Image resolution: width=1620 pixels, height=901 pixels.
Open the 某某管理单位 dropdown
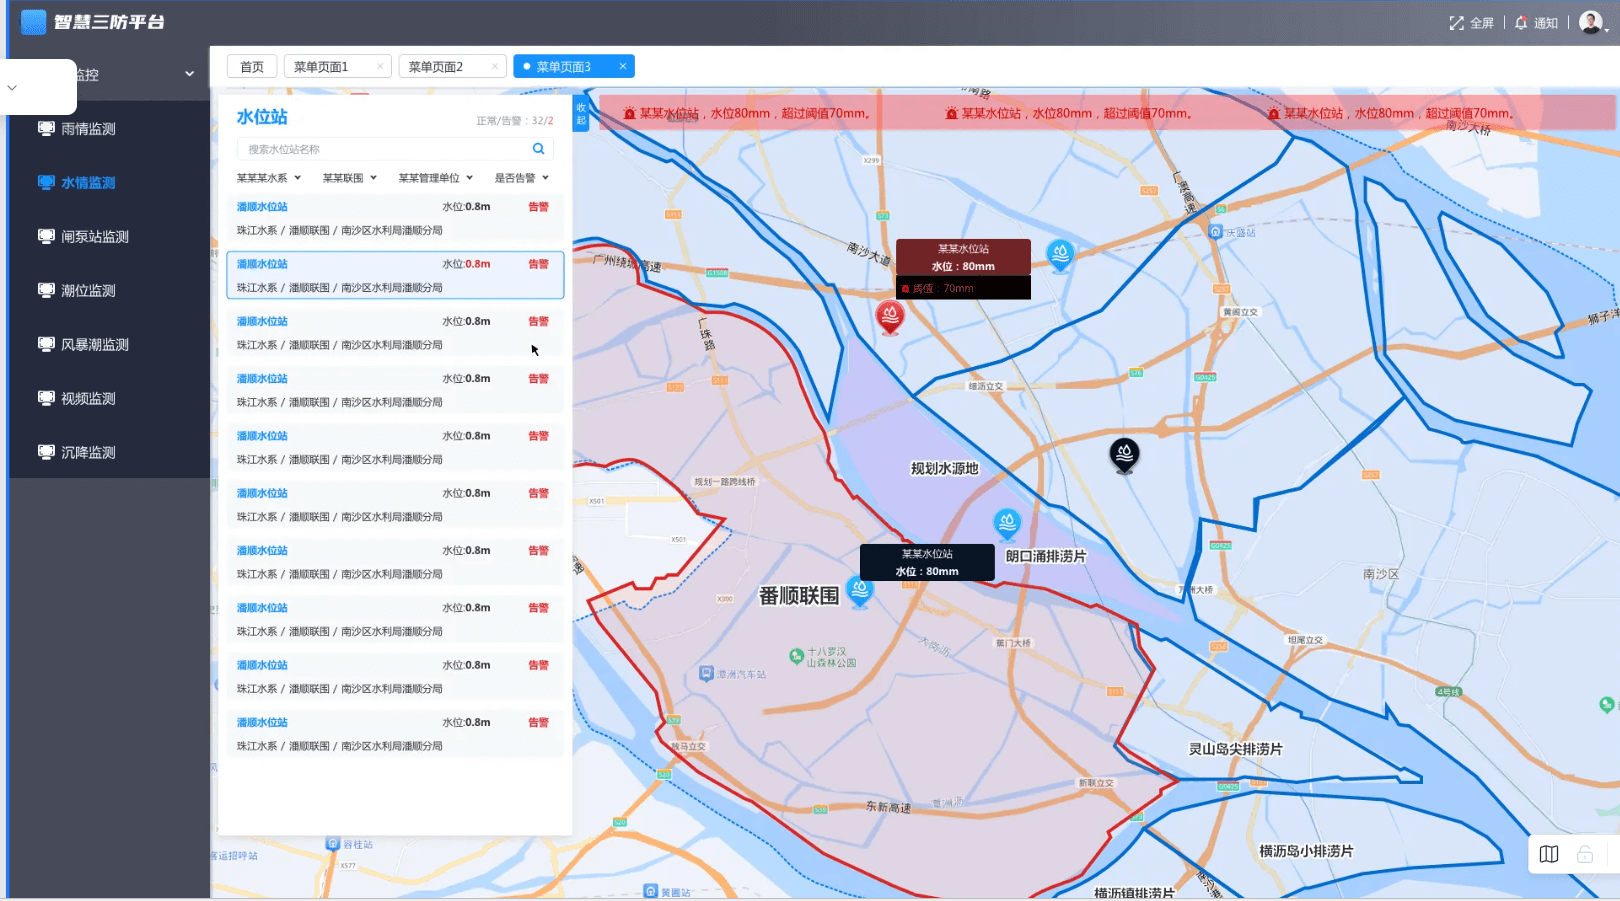435,178
